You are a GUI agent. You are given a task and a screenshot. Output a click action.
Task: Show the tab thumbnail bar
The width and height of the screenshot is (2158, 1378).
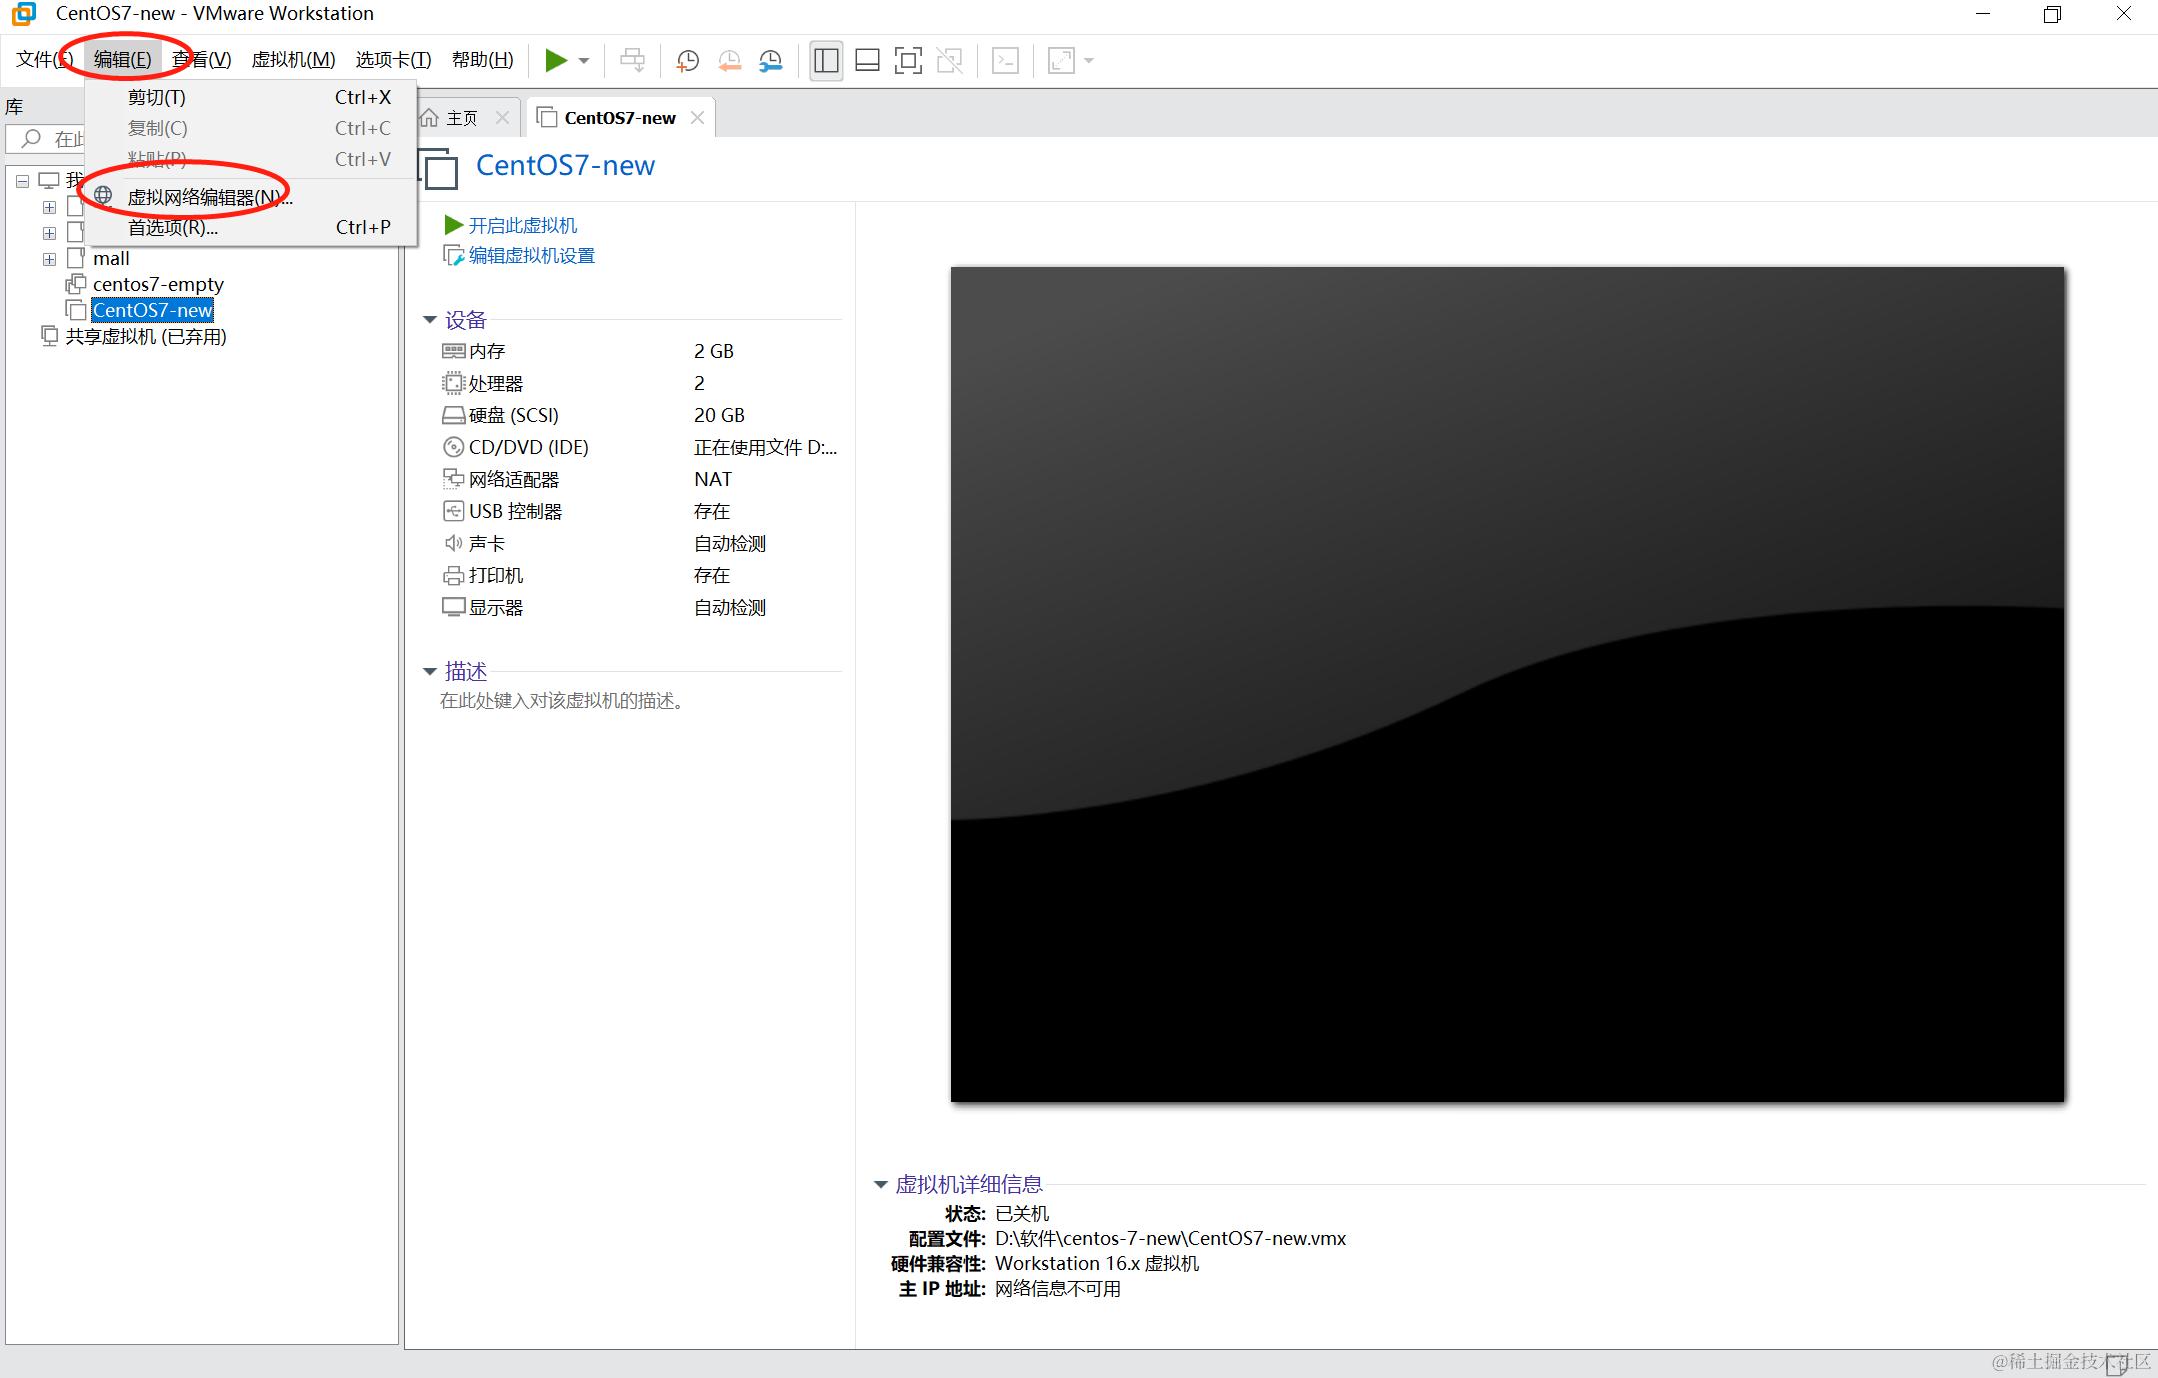867,60
